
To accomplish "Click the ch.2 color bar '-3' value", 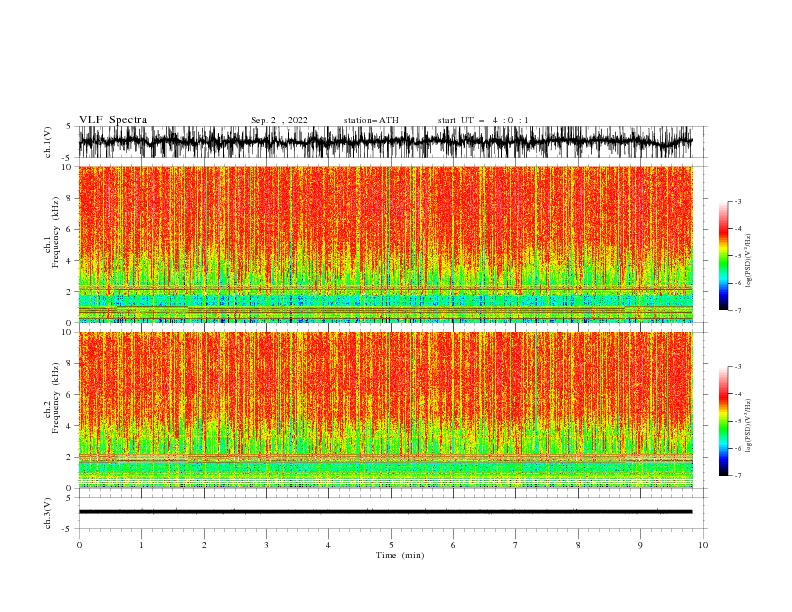I will (738, 367).
